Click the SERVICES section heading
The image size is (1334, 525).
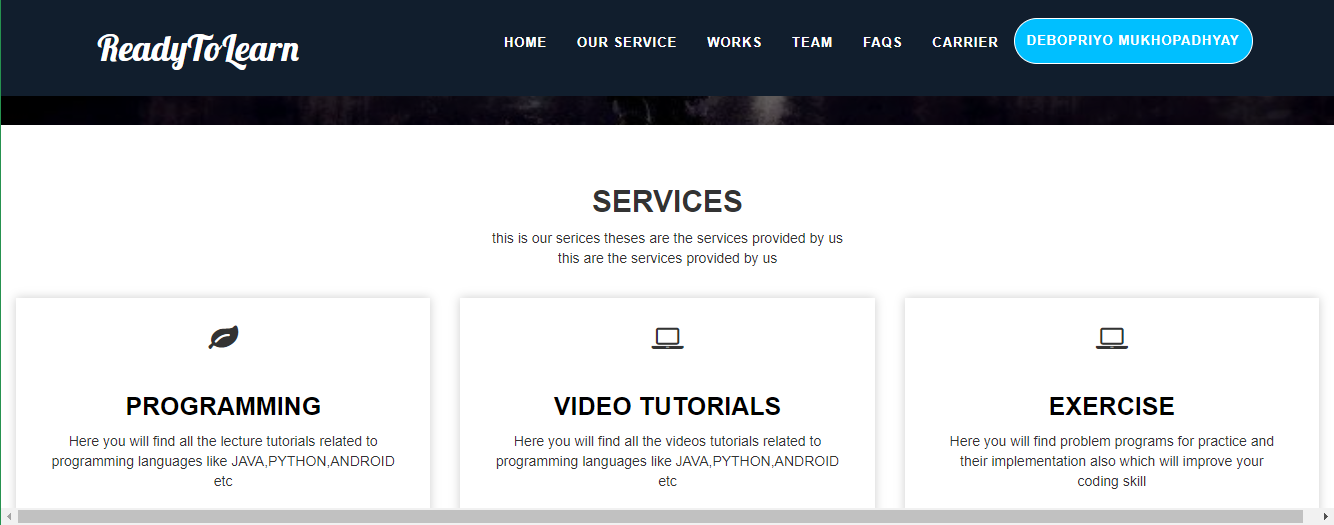coord(667,201)
